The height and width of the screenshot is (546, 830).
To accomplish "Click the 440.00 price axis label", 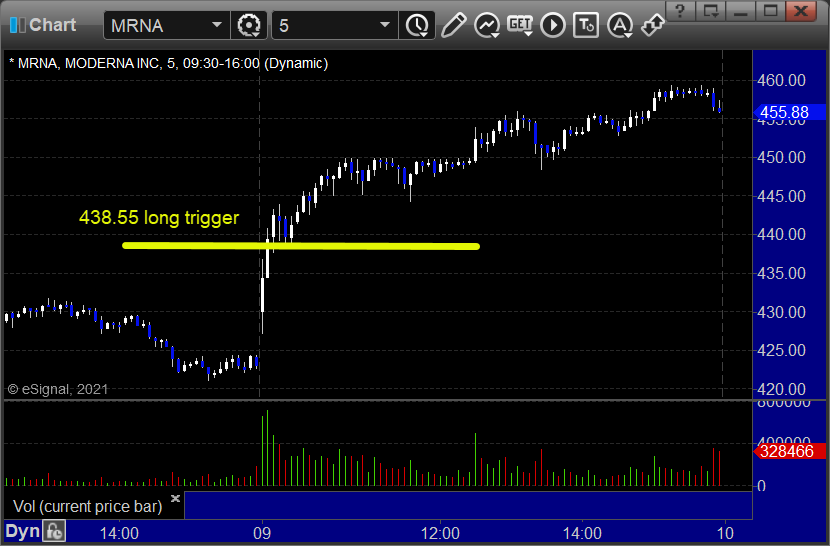I will coord(781,235).
